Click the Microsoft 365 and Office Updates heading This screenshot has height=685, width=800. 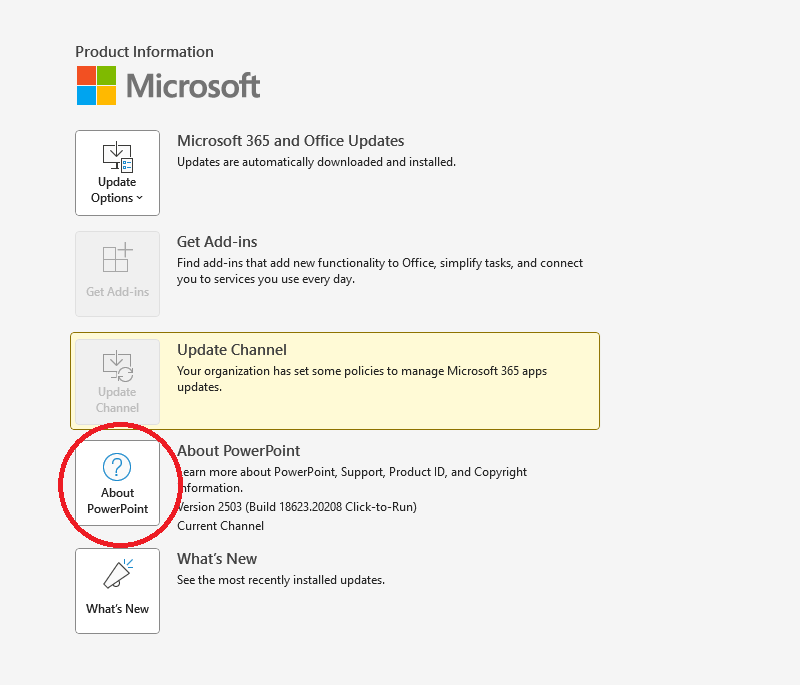point(290,141)
